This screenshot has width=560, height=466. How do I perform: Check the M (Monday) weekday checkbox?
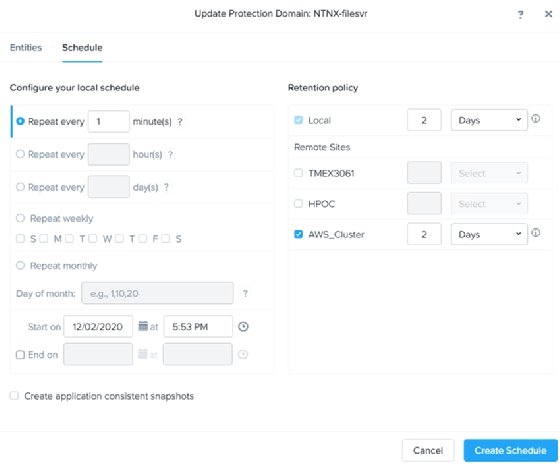44,239
